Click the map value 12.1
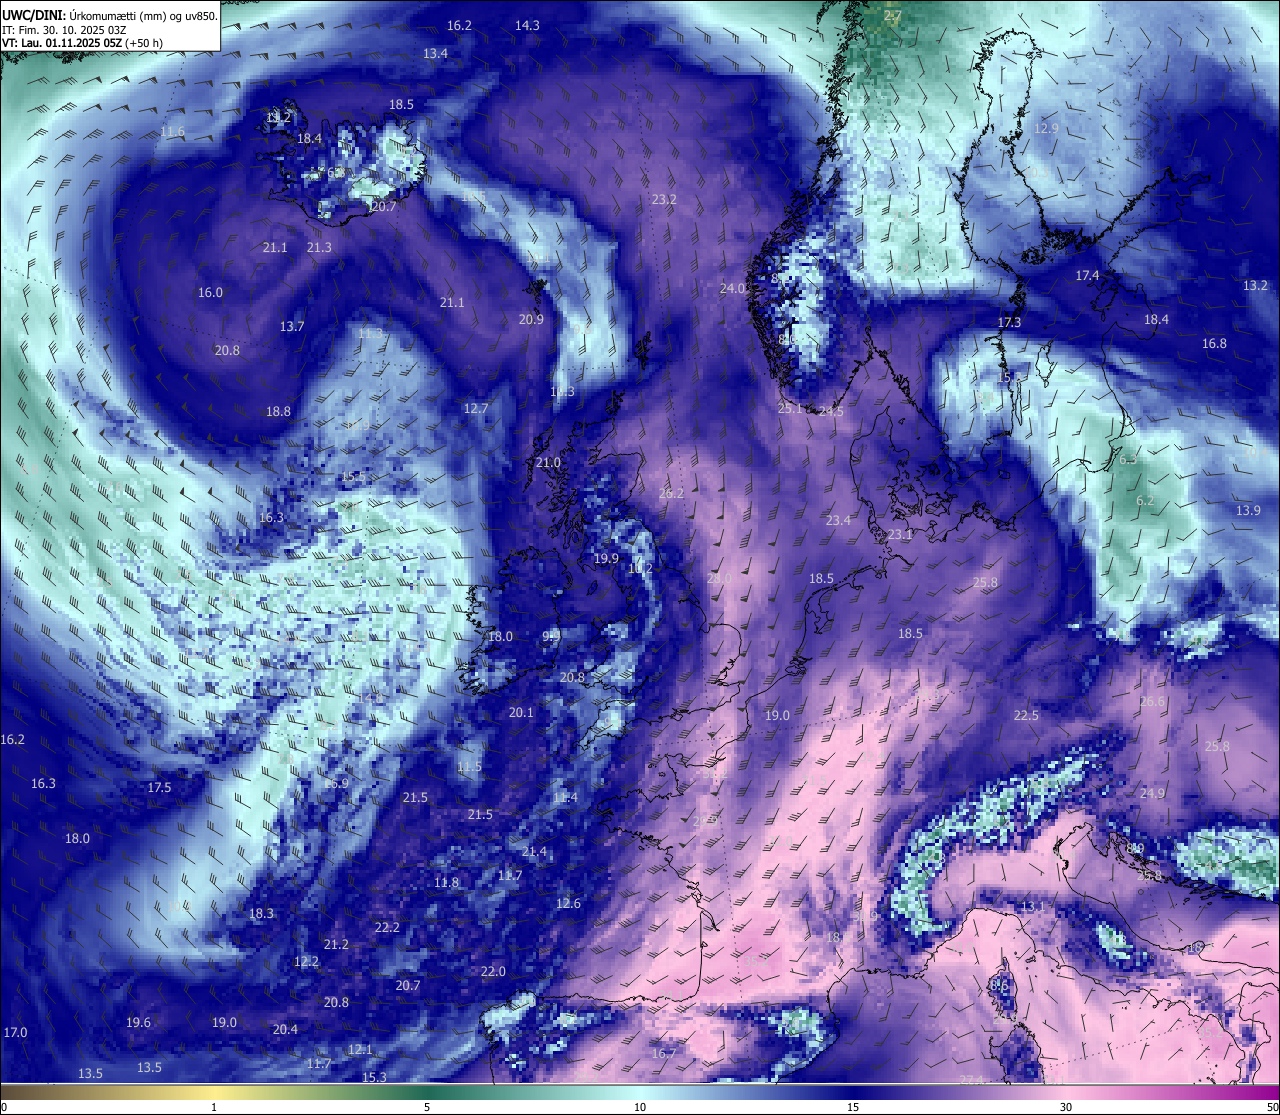 360,1049
